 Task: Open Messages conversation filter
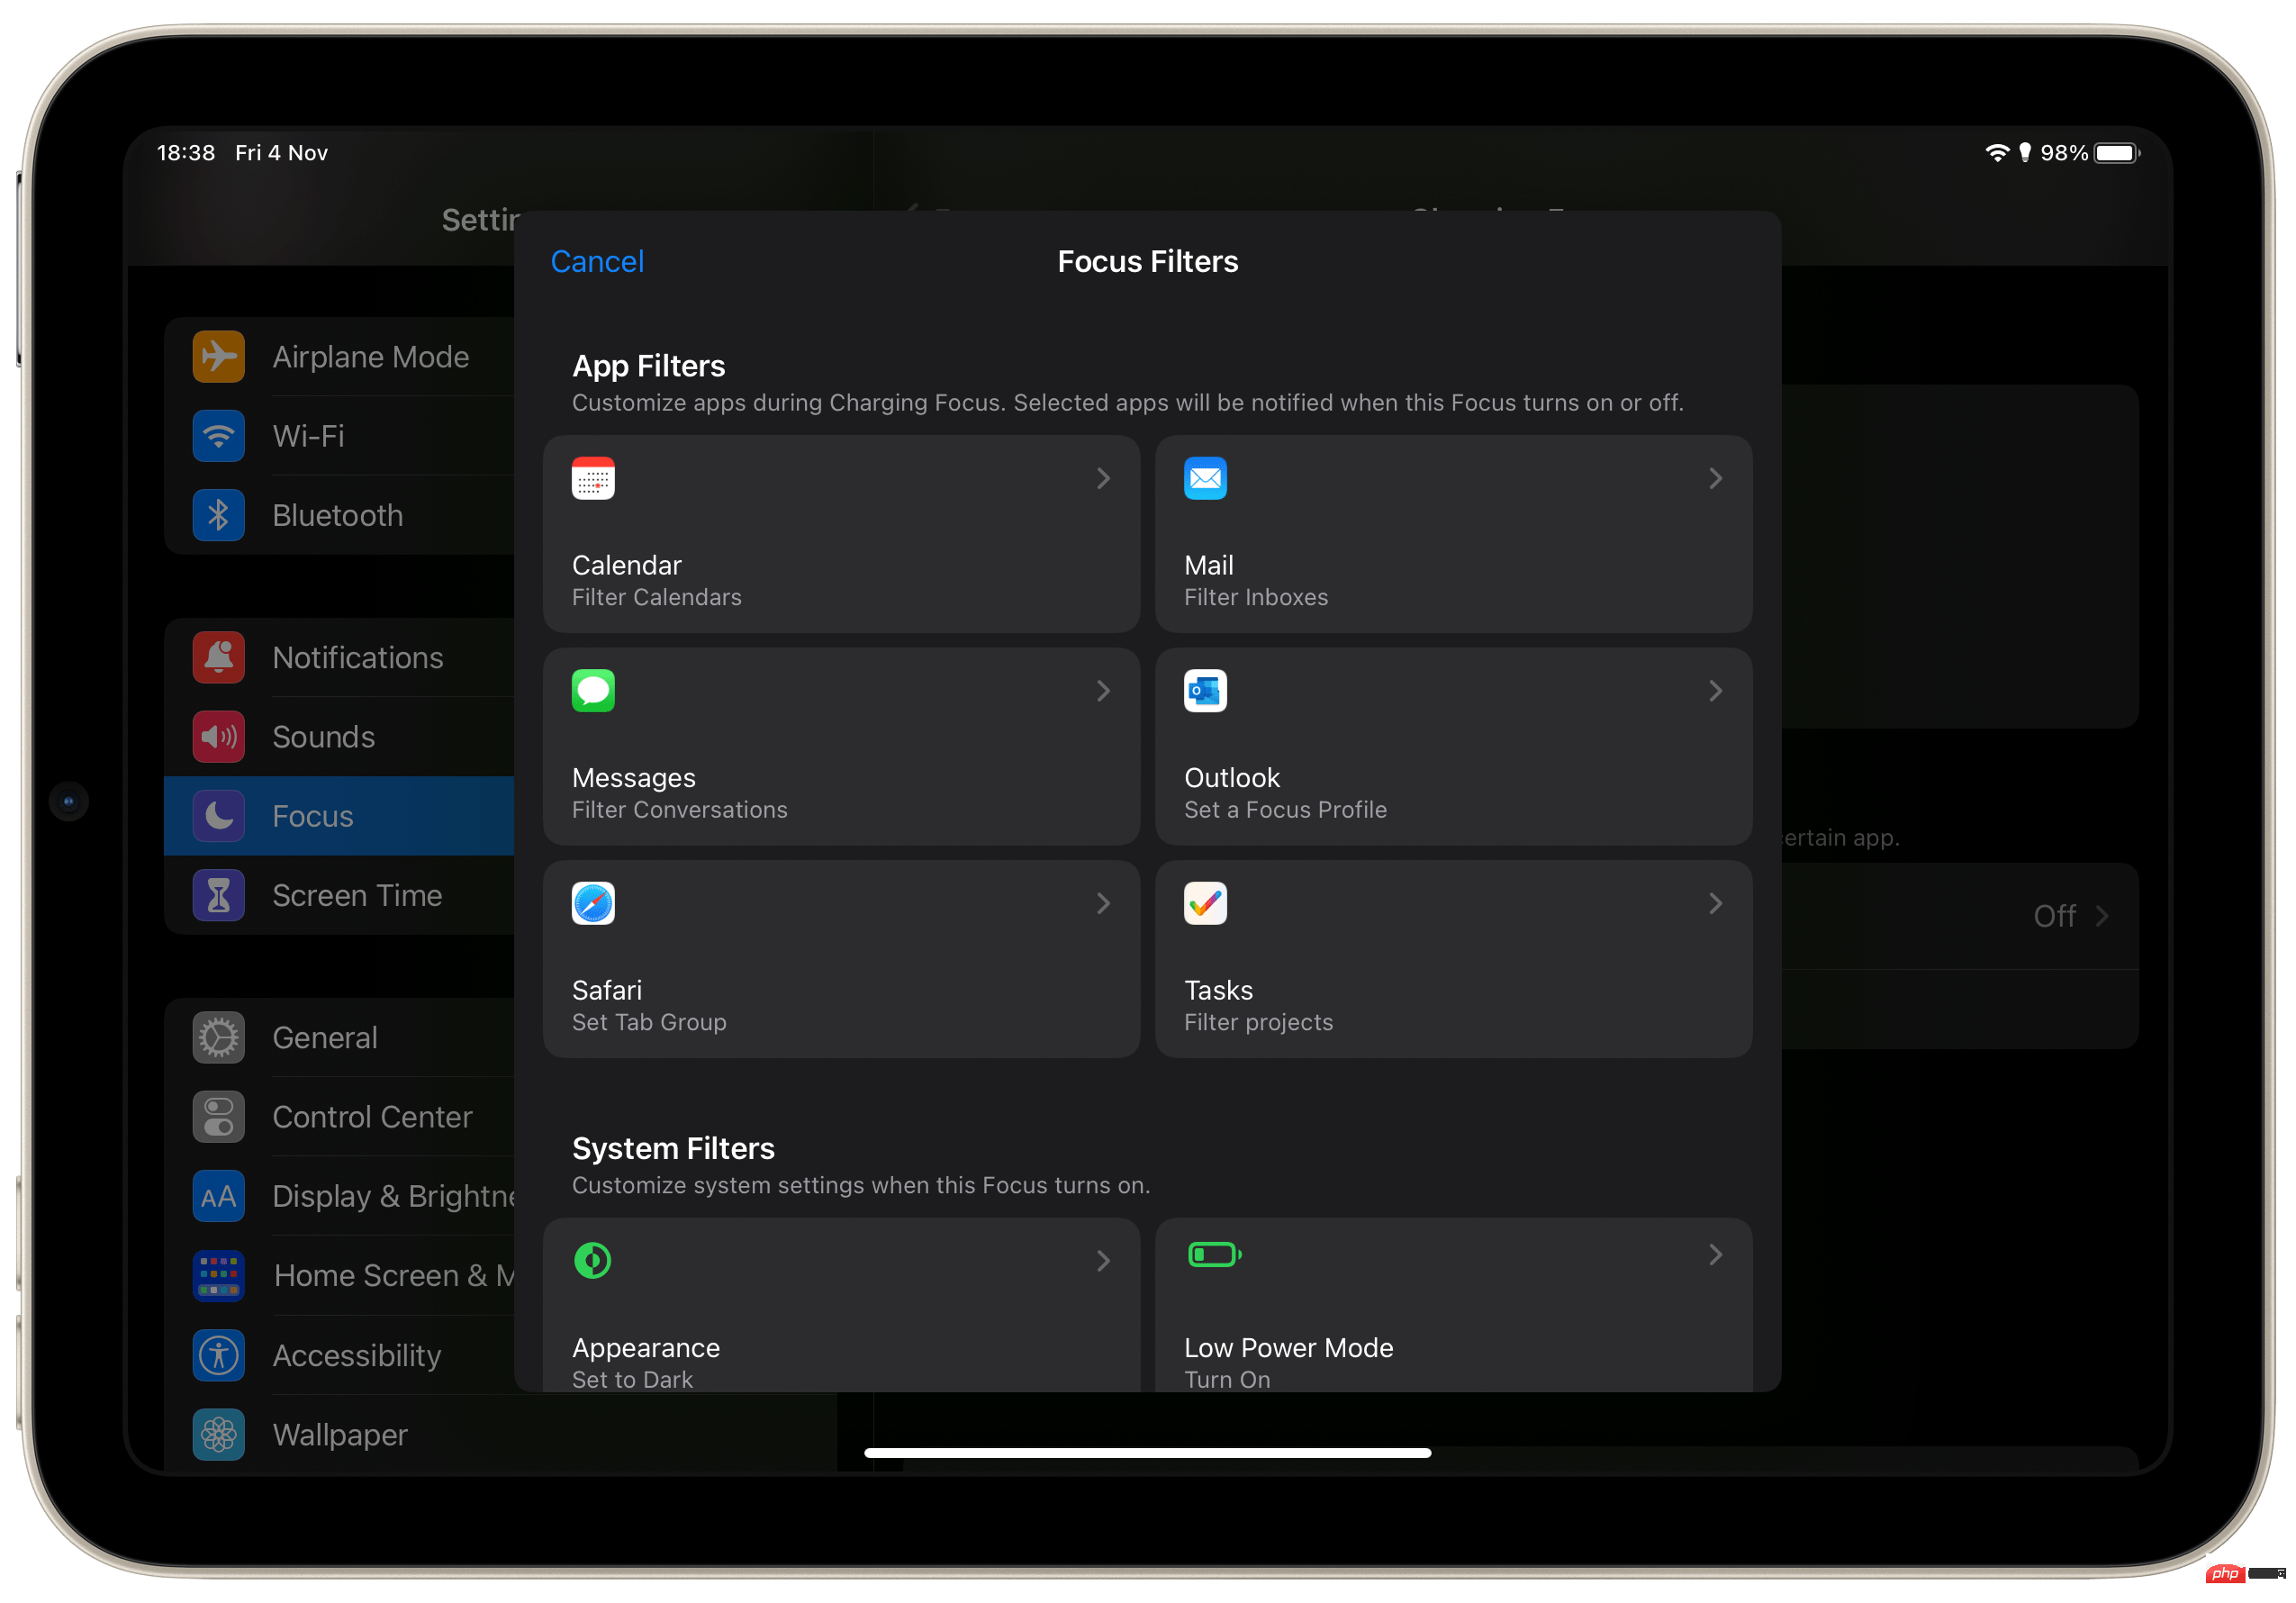845,747
